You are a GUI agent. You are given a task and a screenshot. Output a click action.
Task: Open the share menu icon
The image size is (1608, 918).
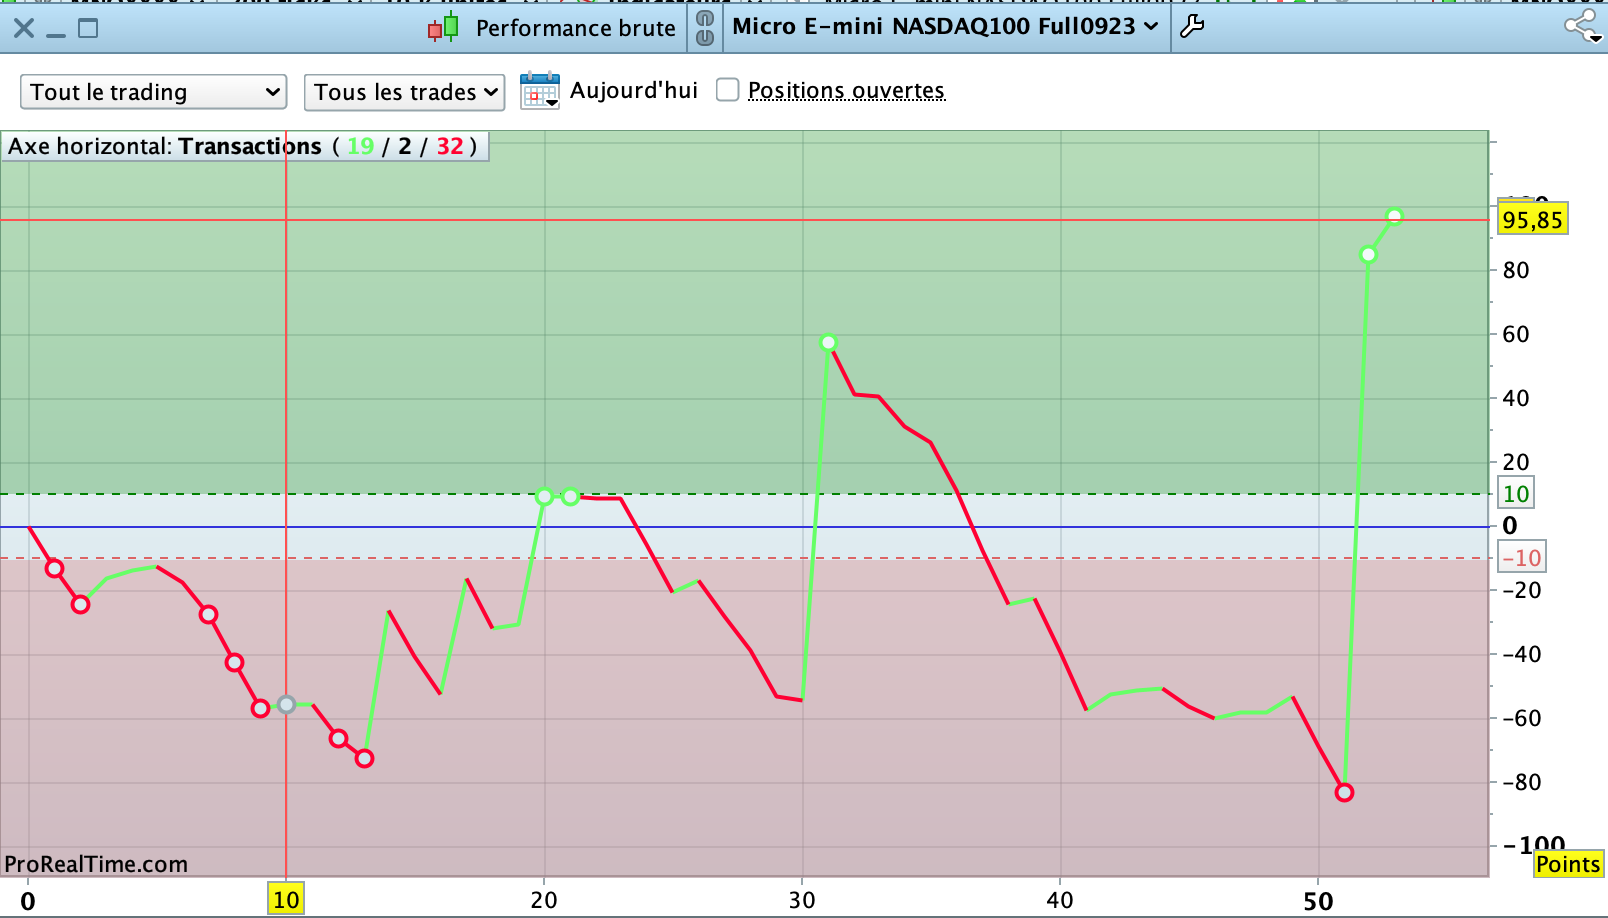point(1583,26)
